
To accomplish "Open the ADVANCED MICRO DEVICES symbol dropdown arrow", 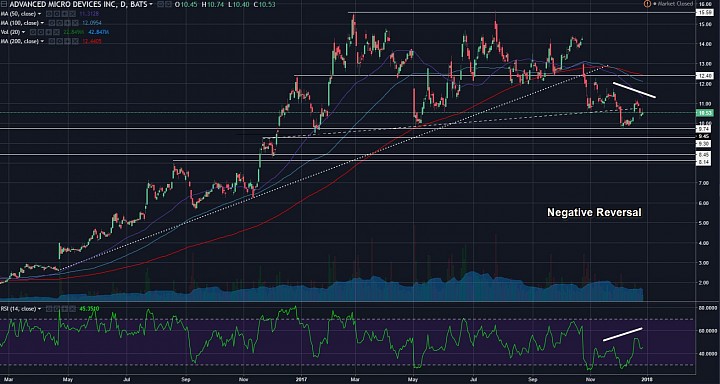I will tap(151, 4).
